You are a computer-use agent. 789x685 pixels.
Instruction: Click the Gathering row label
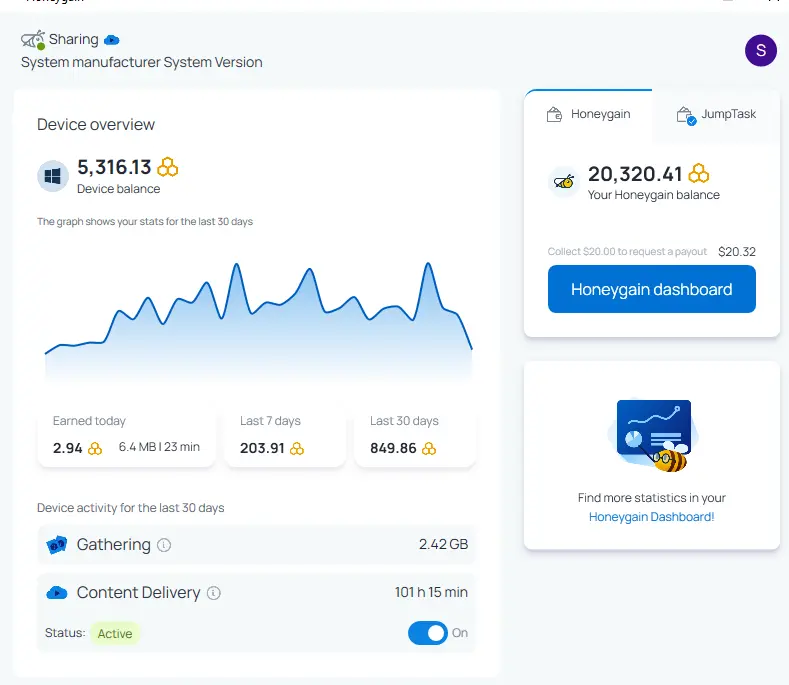114,545
